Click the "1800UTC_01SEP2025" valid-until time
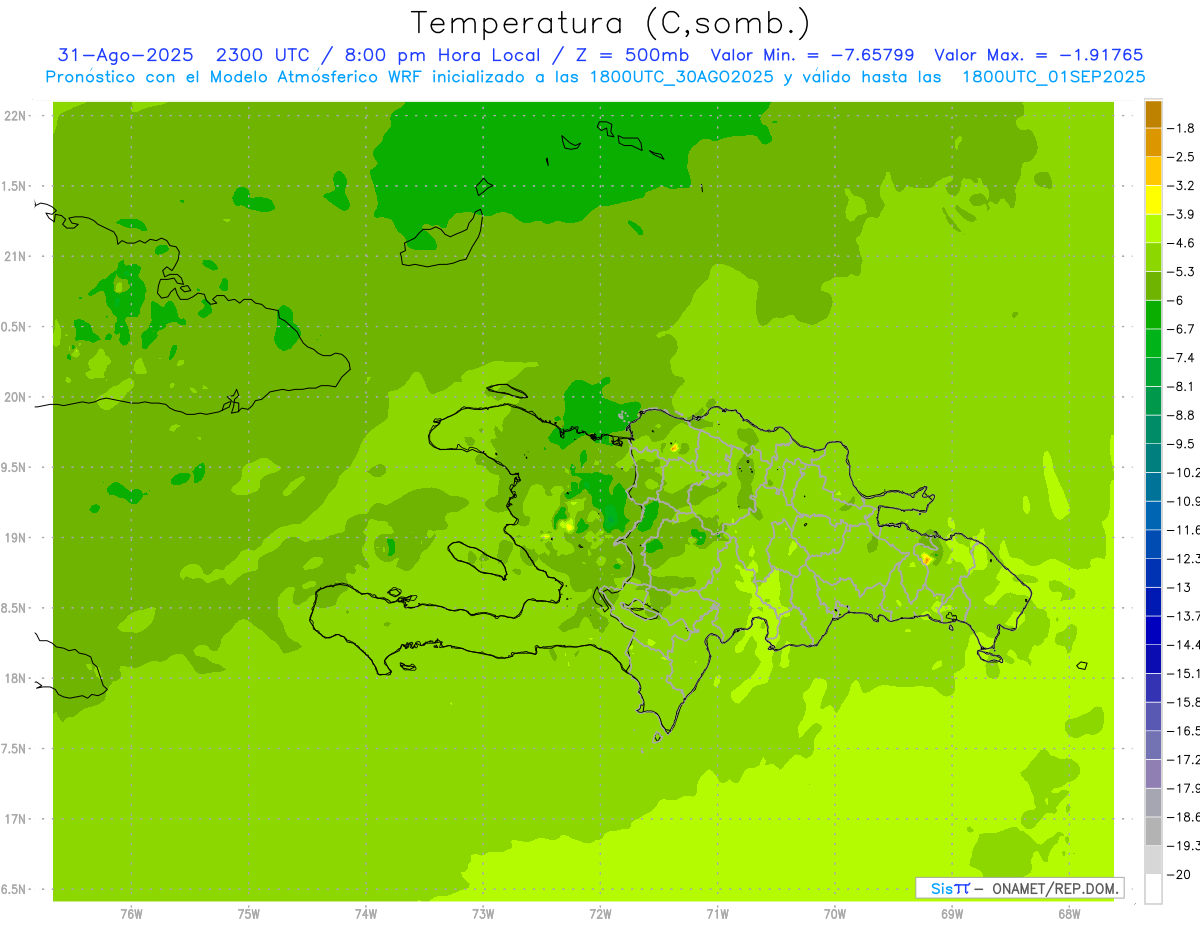Screen dimensions: 1200x927 1054,77
